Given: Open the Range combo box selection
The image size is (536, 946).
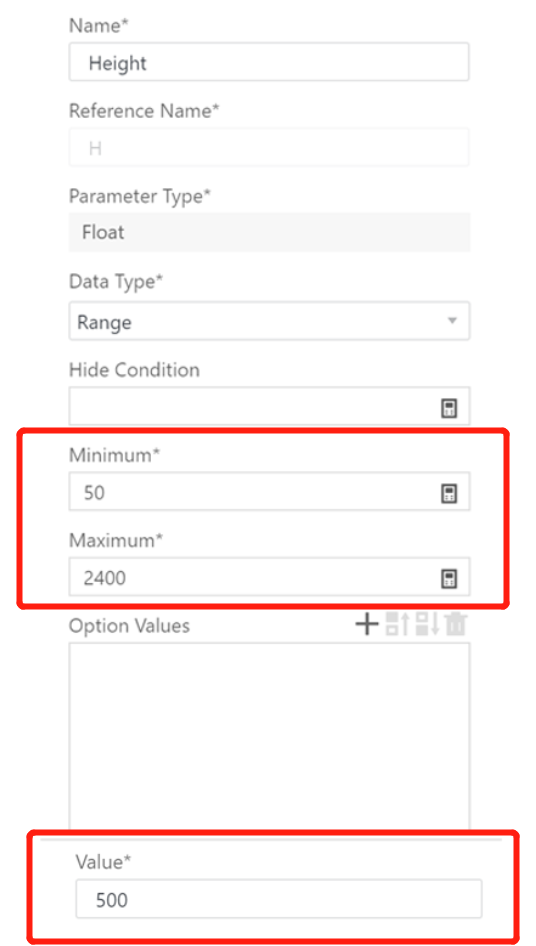Looking at the screenshot, I should (x=269, y=322).
